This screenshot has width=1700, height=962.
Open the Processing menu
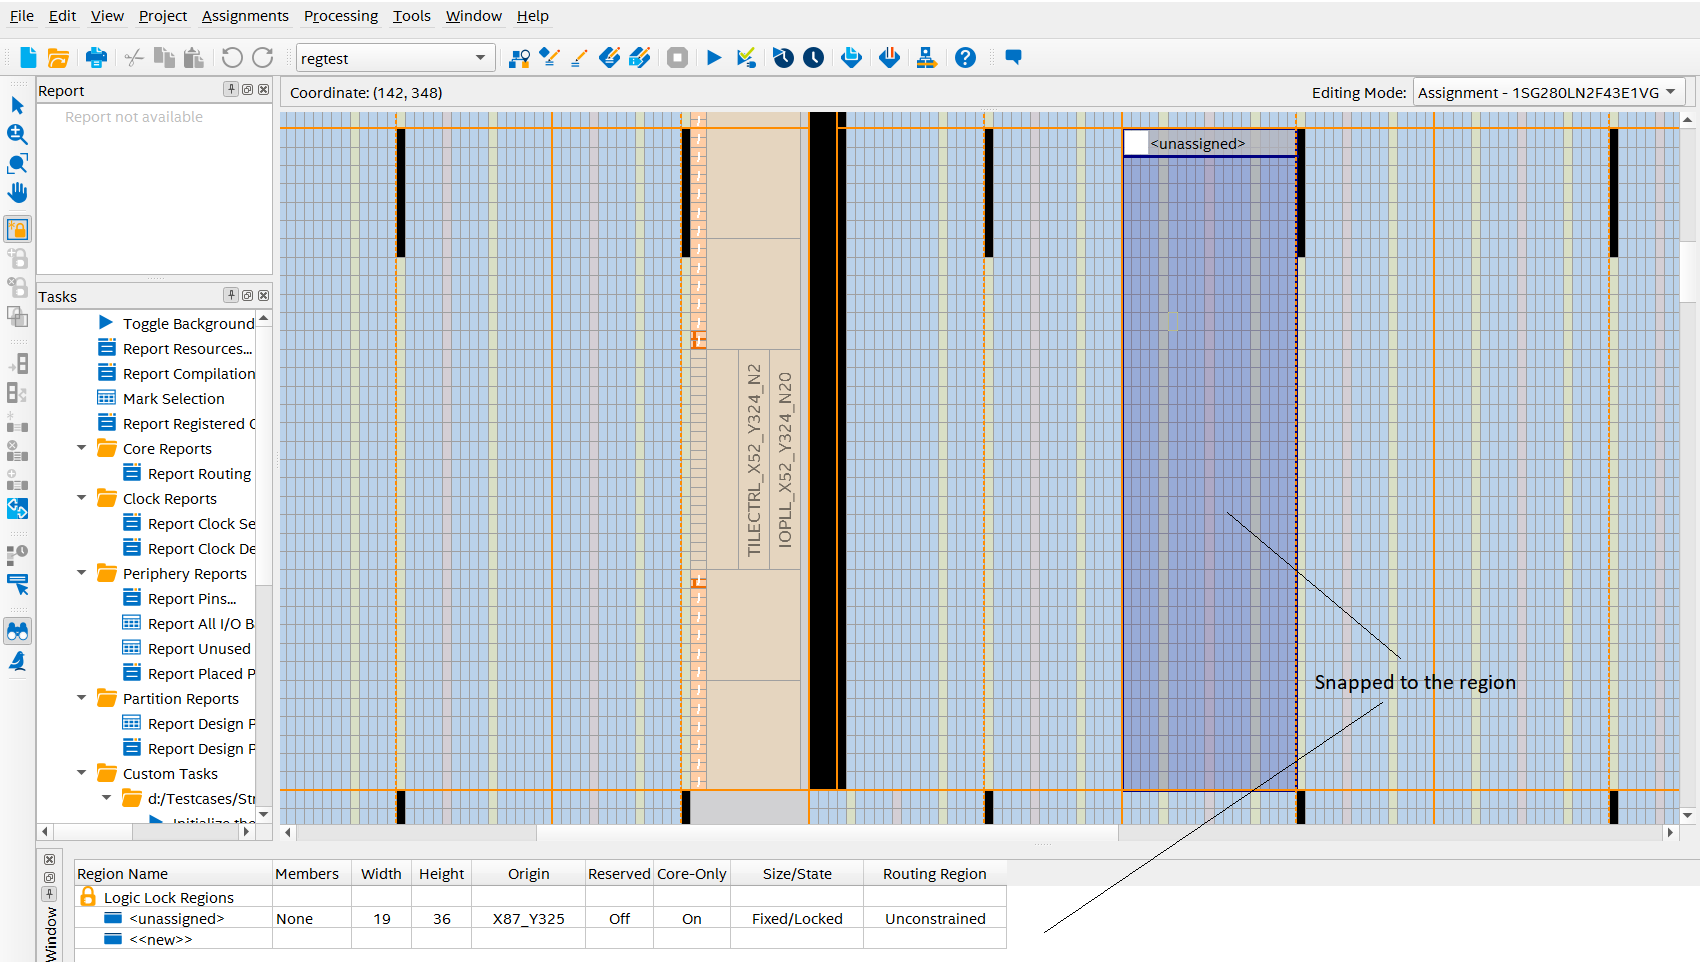point(340,16)
